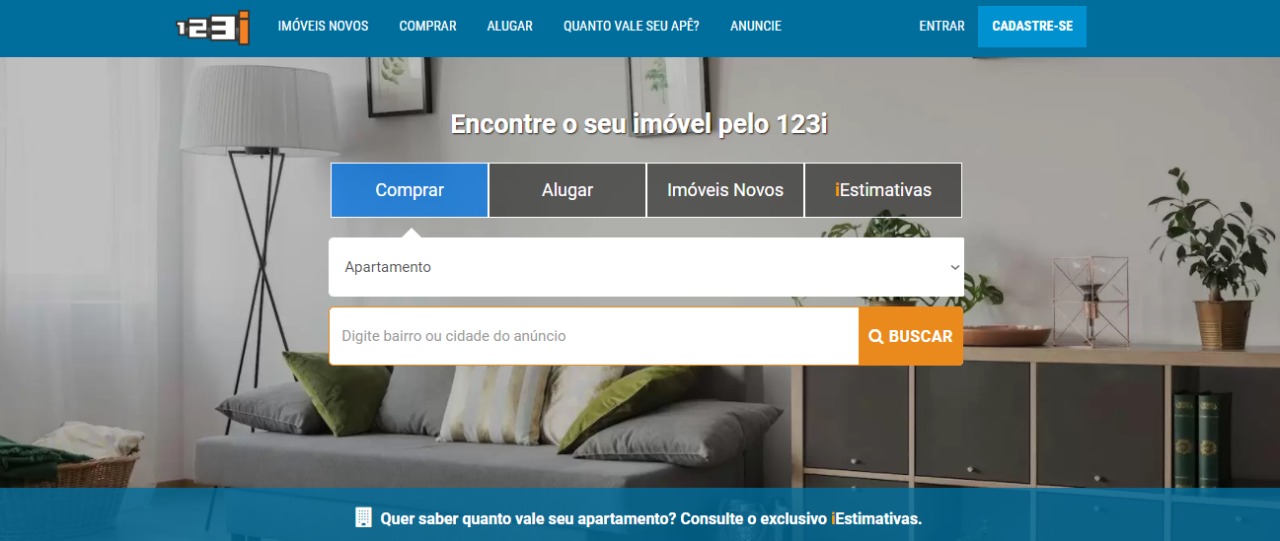1280x541 pixels.
Task: Go to Alugar in the top navigation
Action: (510, 26)
